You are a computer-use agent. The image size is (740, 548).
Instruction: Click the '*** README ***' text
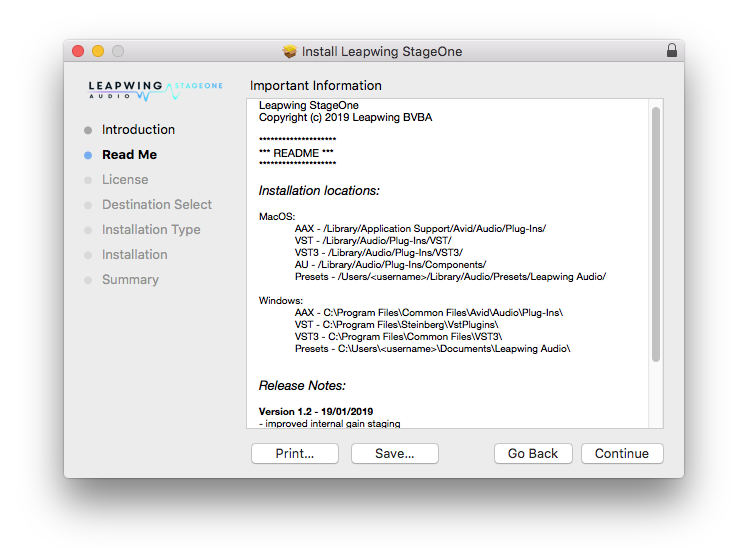click(296, 153)
